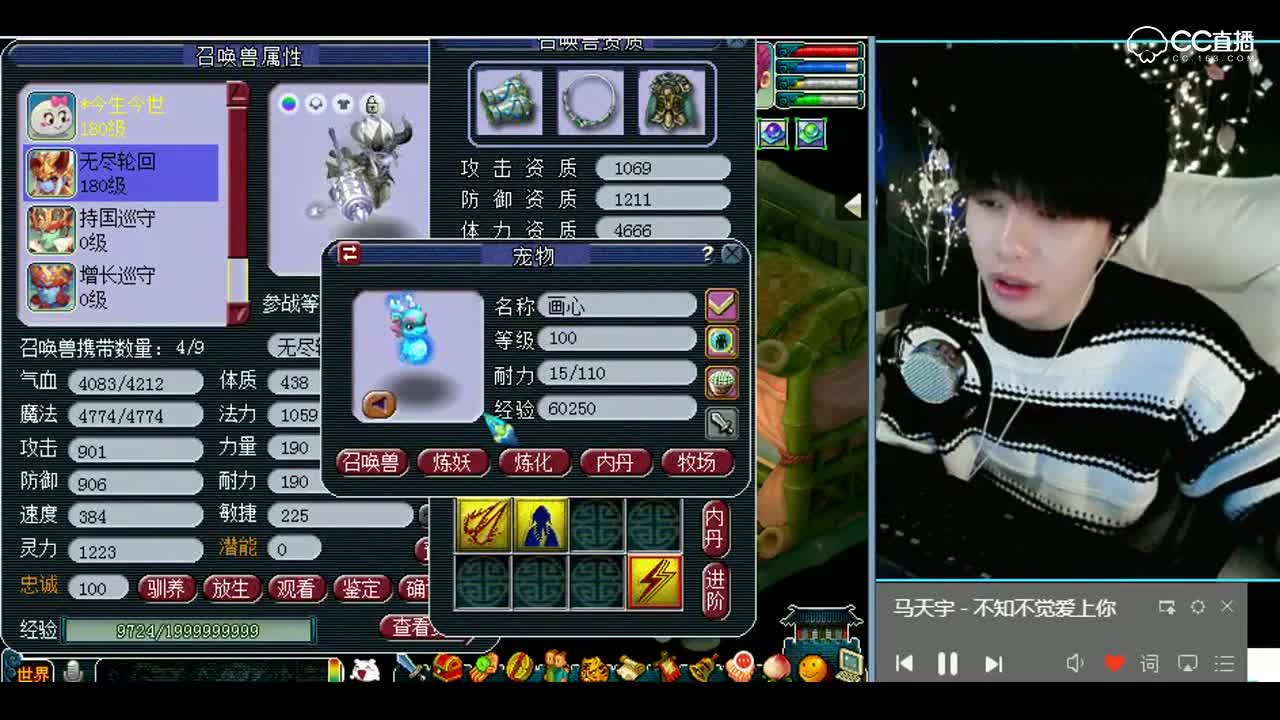Close the 宠物 pet window

coord(732,254)
